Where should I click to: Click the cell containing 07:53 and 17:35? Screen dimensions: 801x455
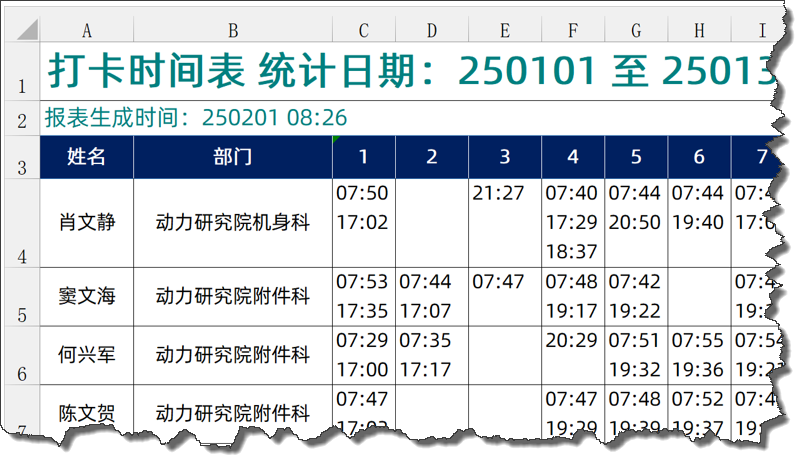(363, 296)
